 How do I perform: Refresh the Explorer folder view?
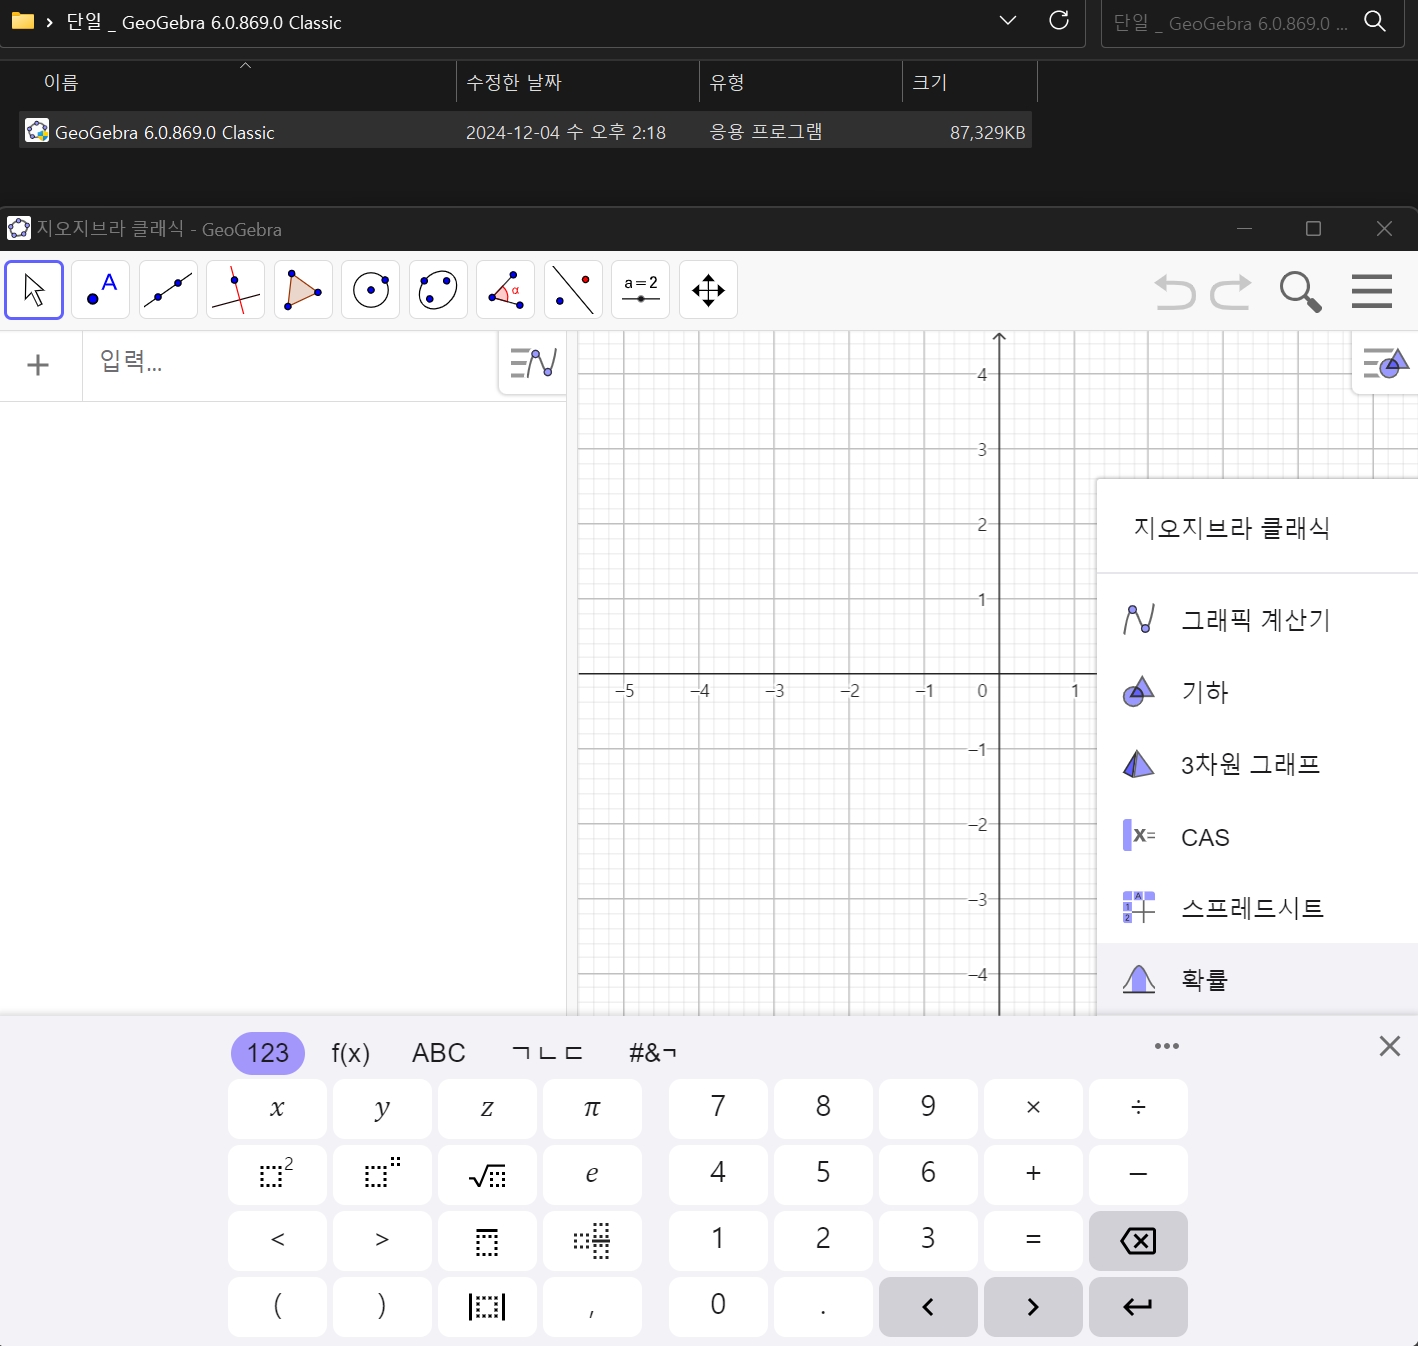pos(1059,21)
